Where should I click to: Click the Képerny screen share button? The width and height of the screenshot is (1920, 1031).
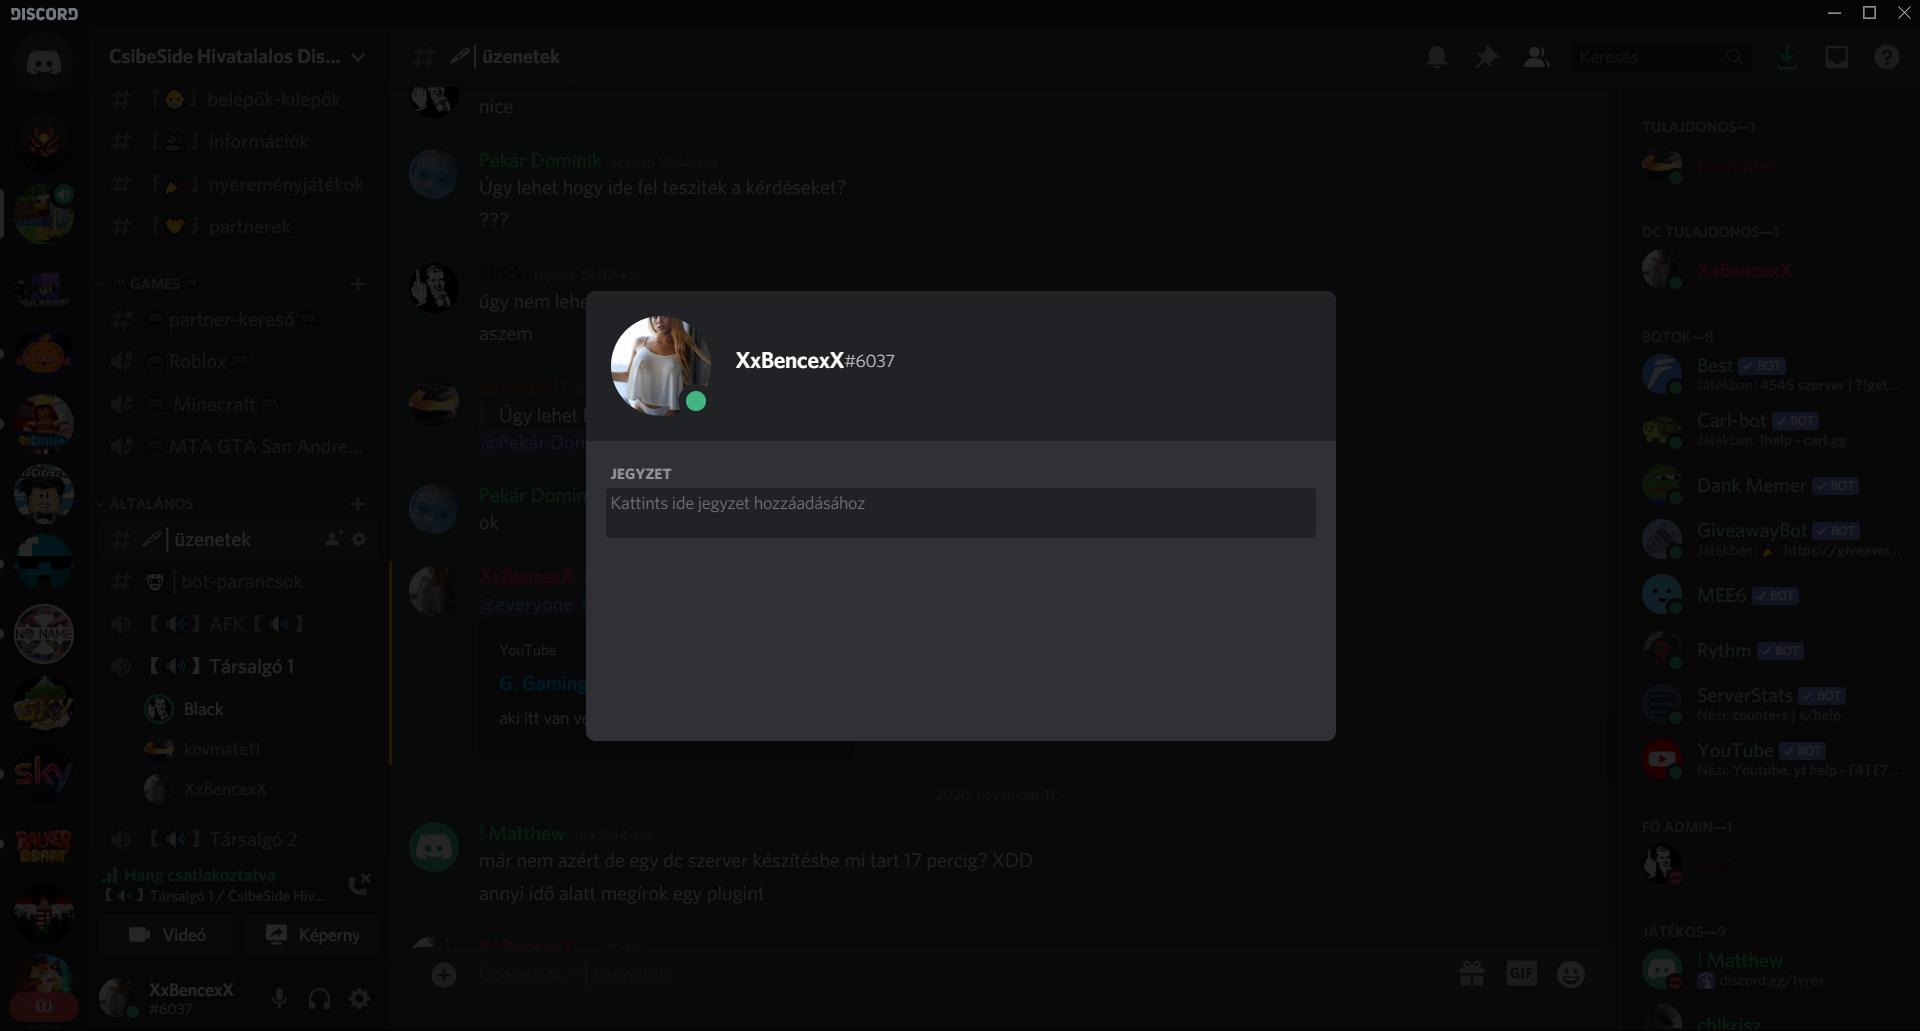click(312, 935)
